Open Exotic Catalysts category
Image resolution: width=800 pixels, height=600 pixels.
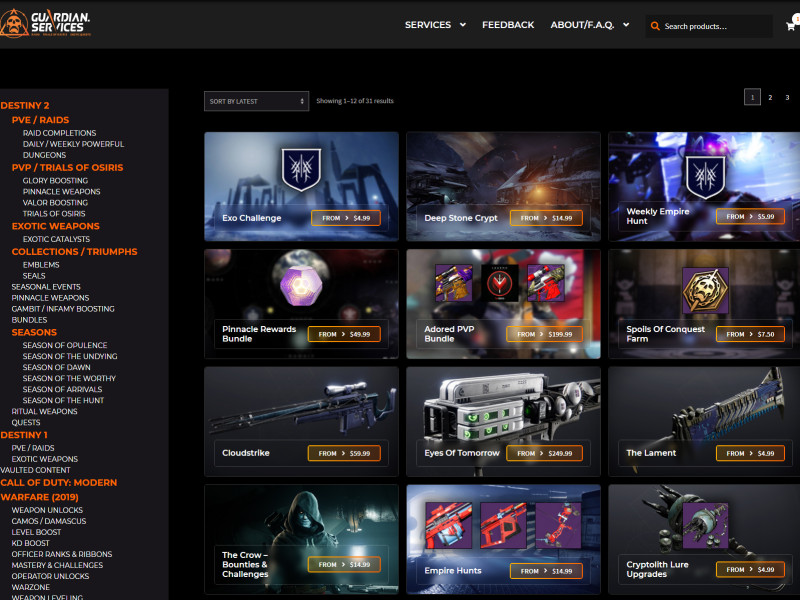[56, 239]
